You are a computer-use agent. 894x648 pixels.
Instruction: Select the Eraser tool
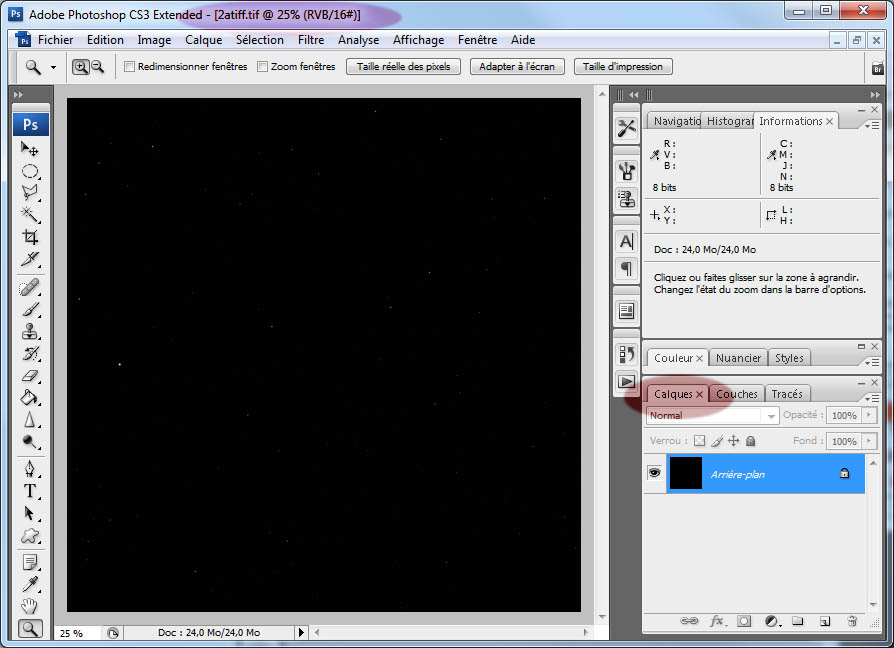click(x=30, y=376)
